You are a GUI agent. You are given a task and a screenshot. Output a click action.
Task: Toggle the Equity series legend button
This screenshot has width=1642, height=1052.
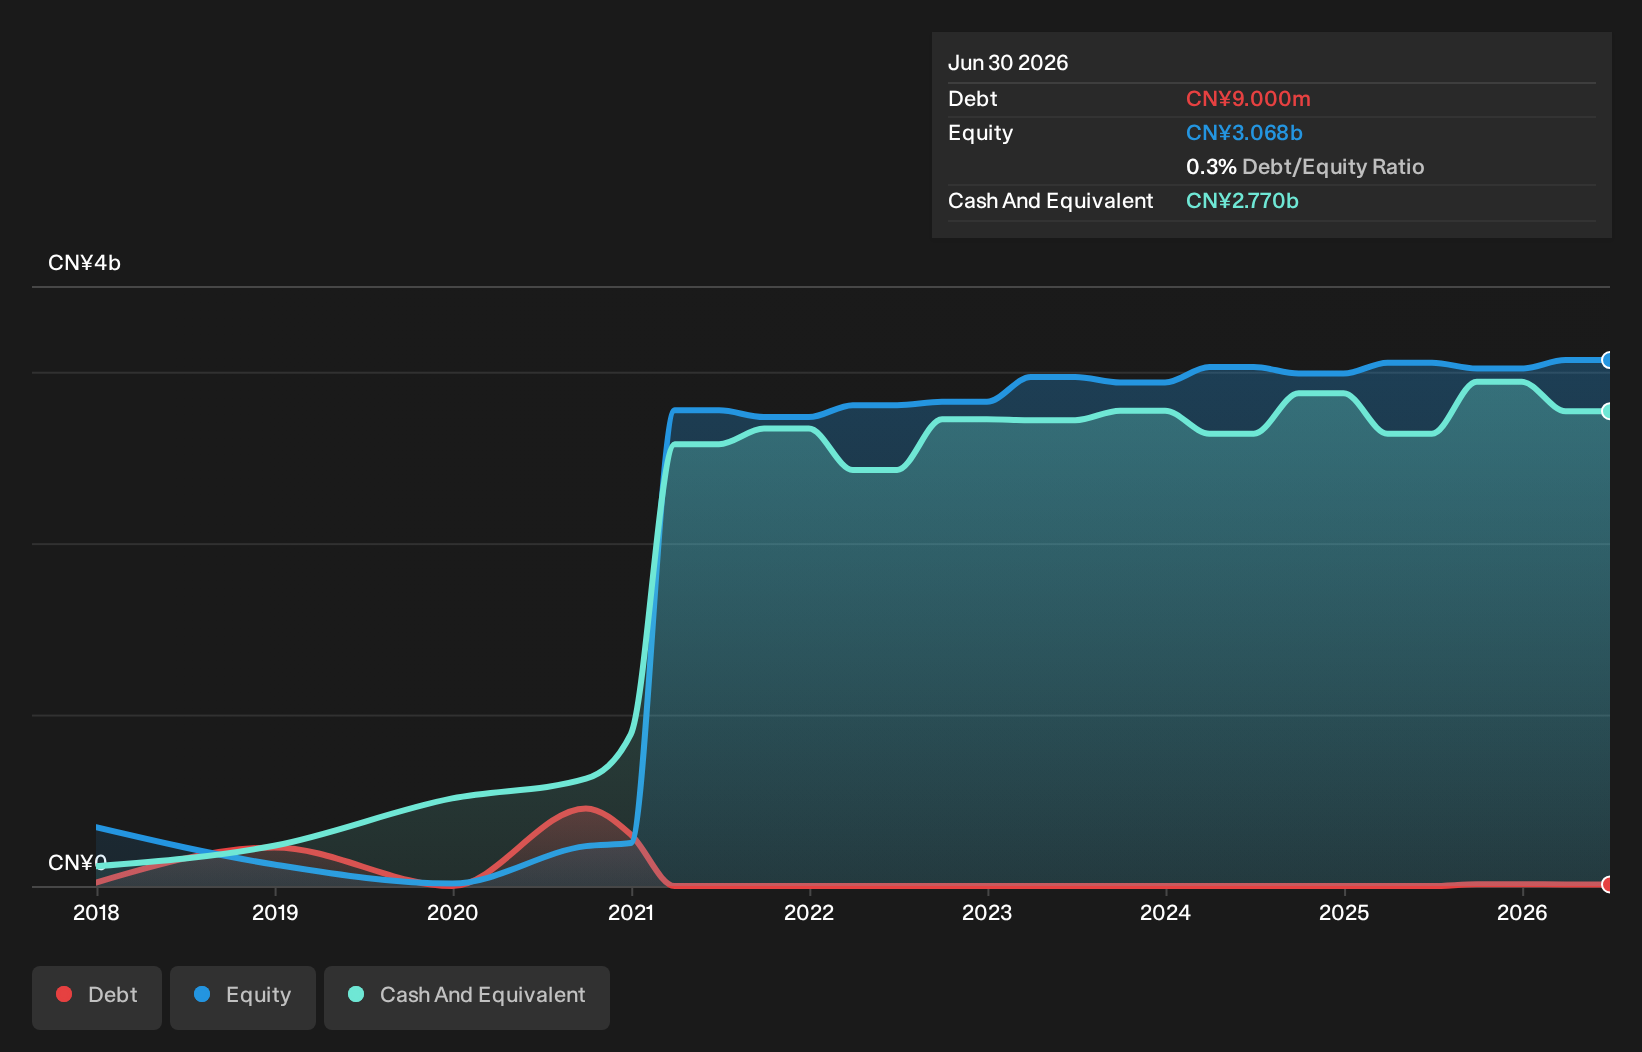click(x=243, y=997)
